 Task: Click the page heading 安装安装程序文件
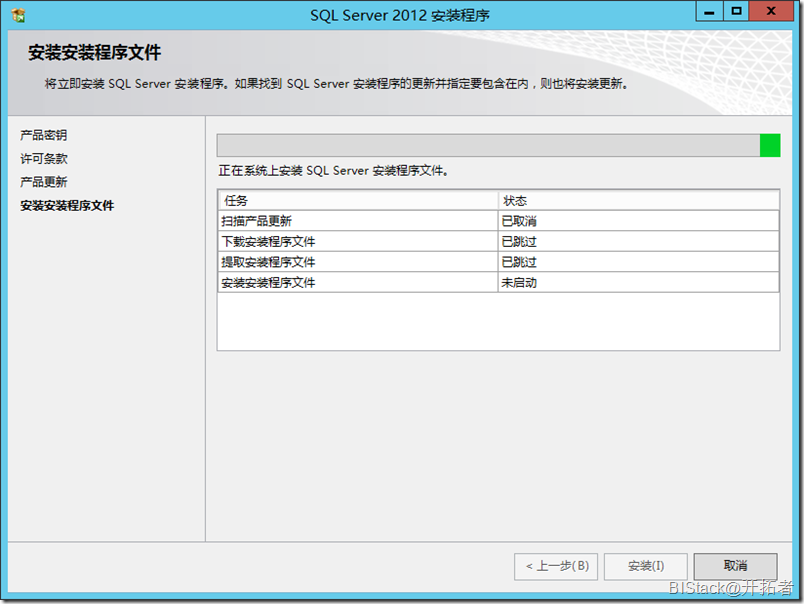pos(94,52)
